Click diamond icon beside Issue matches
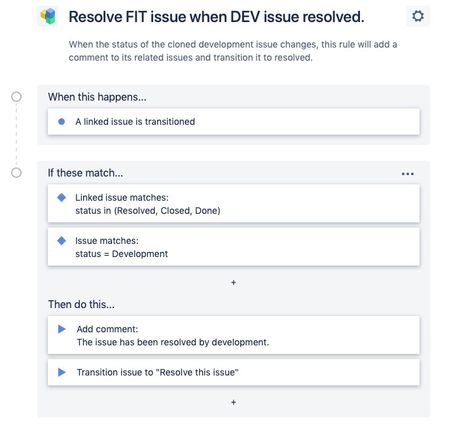The width and height of the screenshot is (468, 429). click(x=61, y=241)
